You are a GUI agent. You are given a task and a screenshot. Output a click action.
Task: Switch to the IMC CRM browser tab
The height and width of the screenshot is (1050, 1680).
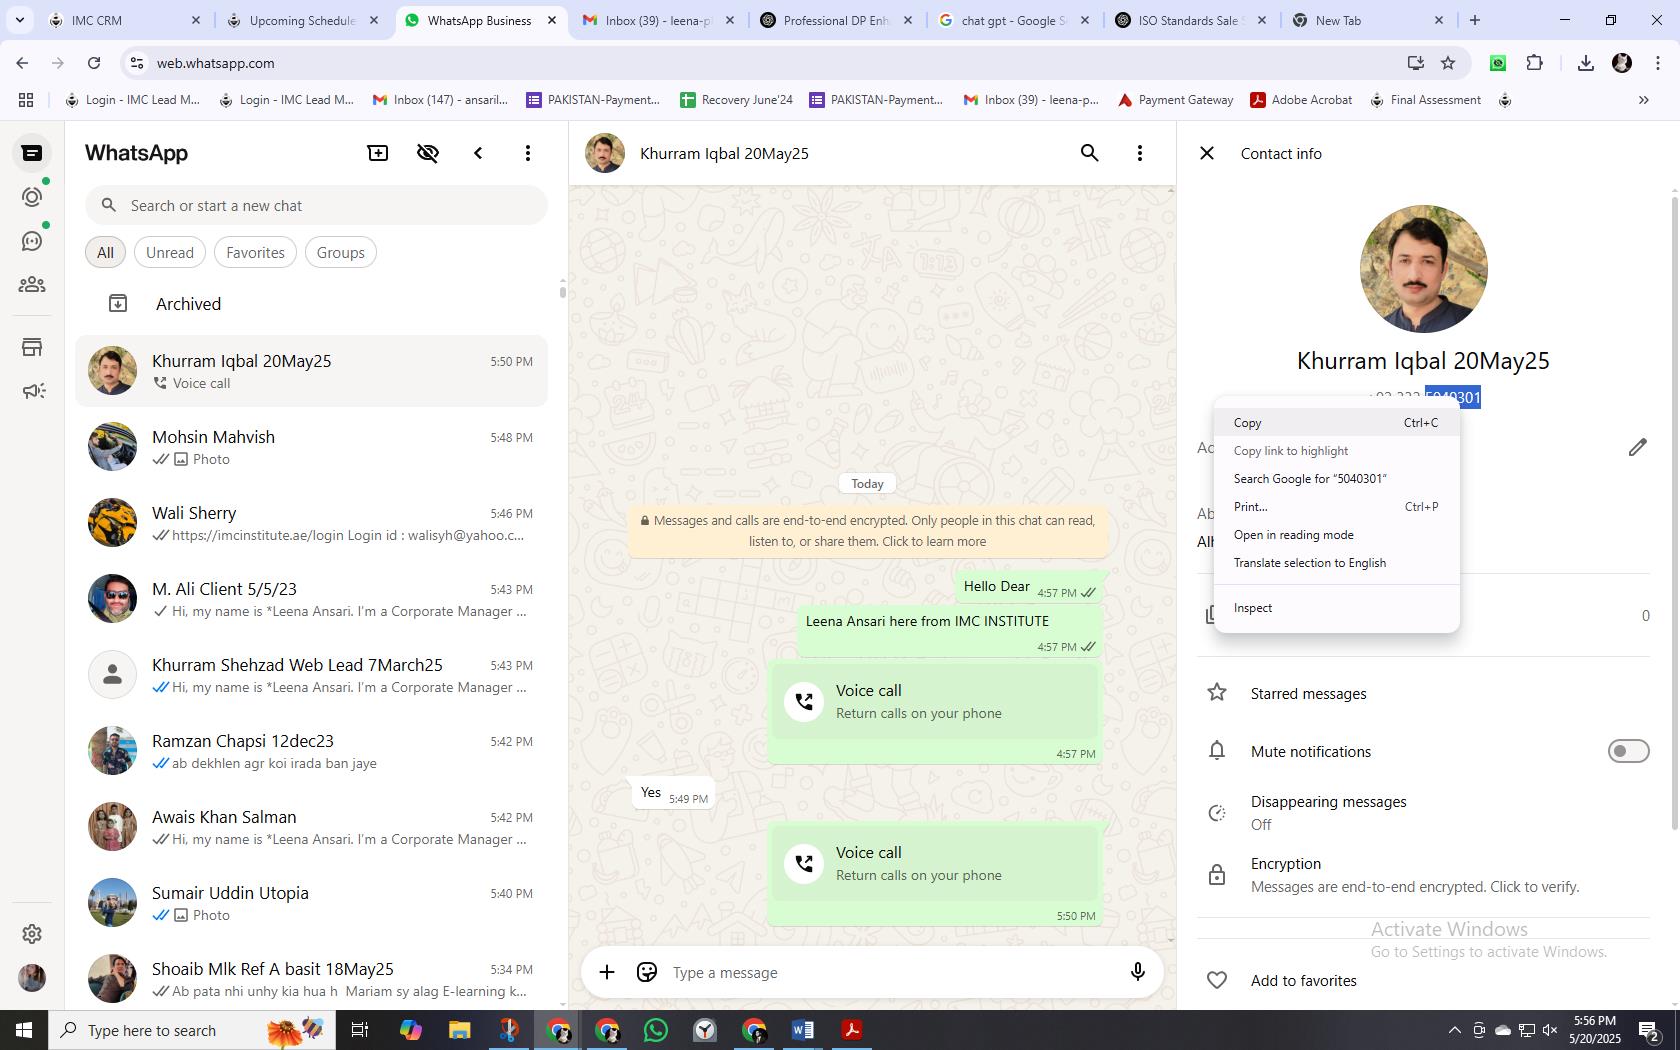[x=125, y=20]
